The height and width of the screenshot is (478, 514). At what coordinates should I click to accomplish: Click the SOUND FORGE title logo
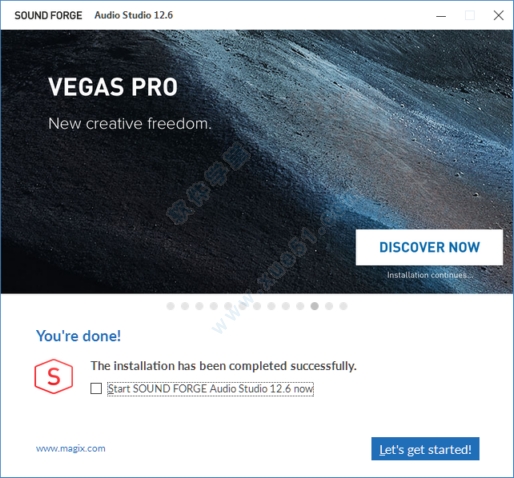point(48,15)
